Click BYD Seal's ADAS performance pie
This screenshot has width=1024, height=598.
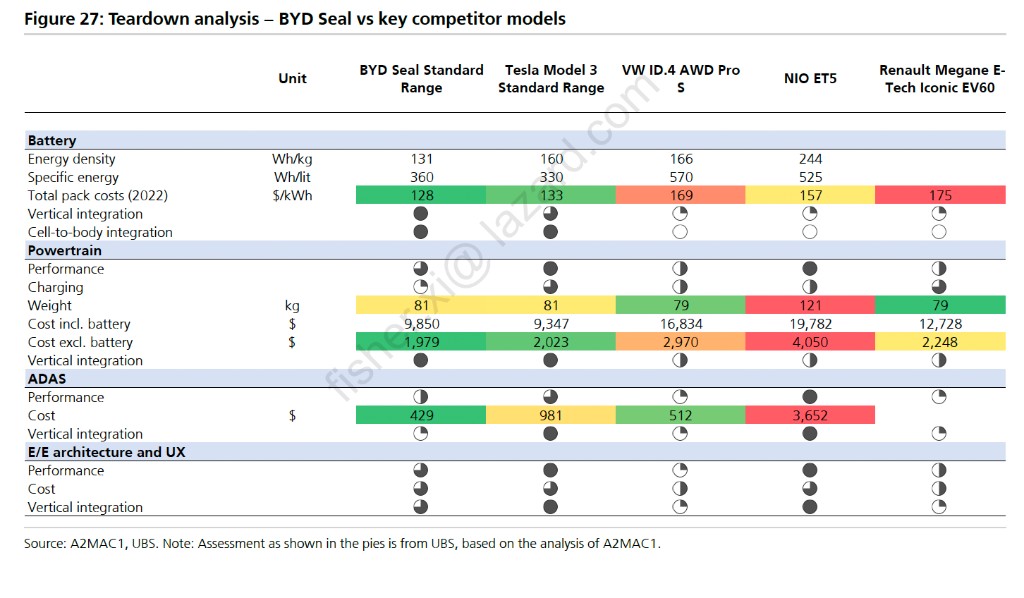click(x=421, y=397)
